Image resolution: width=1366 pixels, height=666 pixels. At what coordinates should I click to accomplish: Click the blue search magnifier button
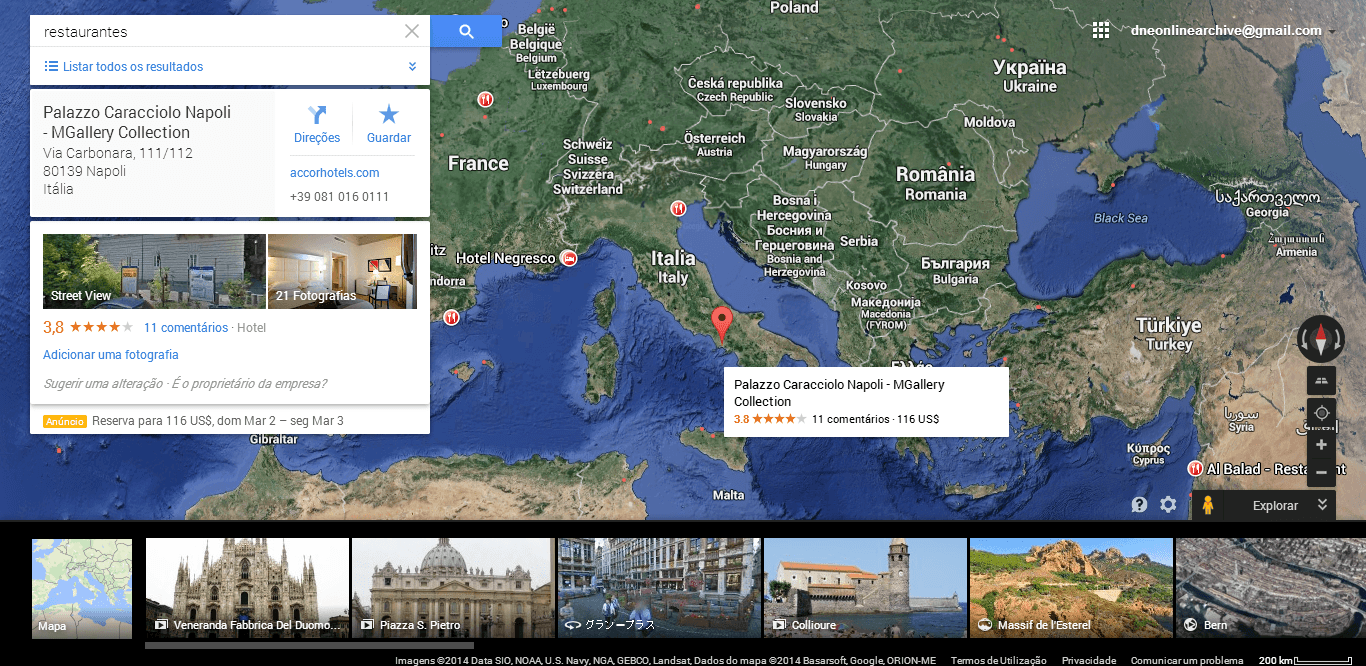tap(466, 31)
